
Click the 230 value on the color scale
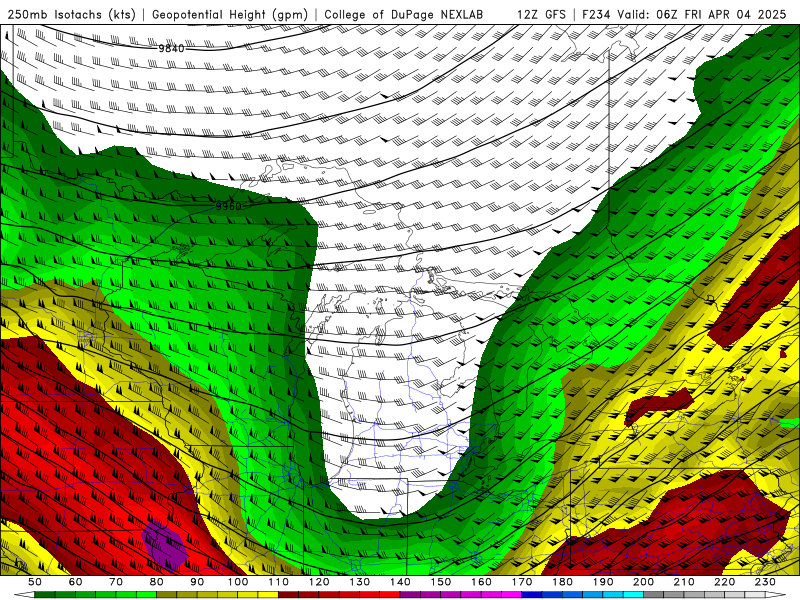tap(765, 582)
